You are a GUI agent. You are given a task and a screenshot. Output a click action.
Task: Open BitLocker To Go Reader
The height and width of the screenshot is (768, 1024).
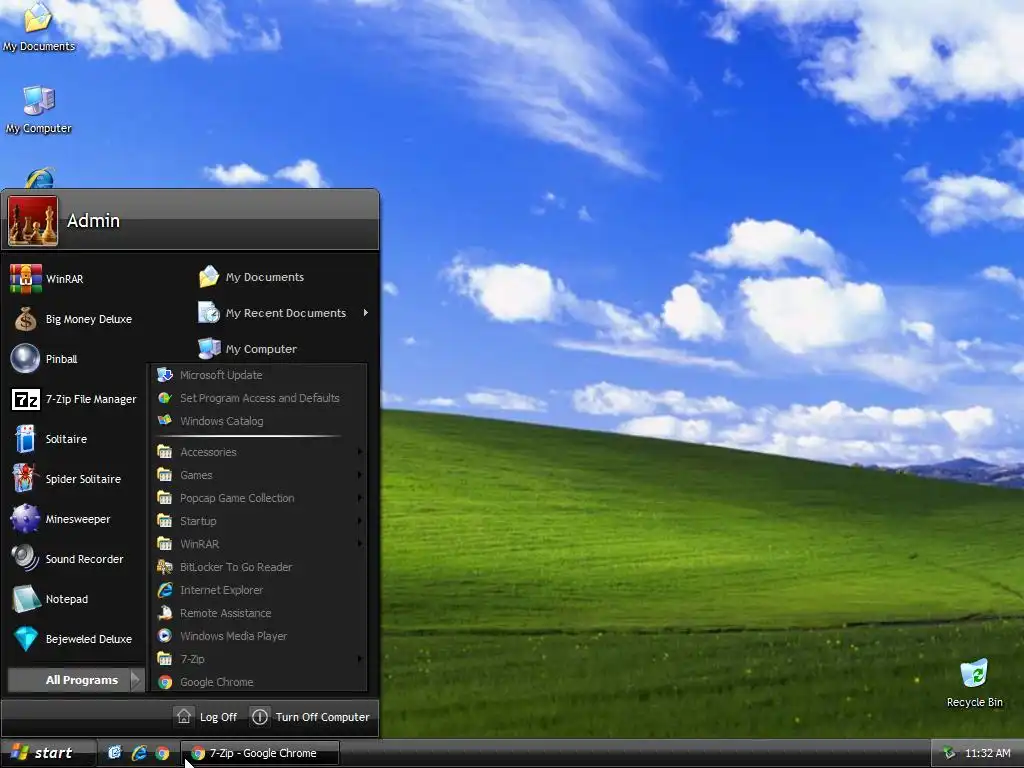(259, 567)
